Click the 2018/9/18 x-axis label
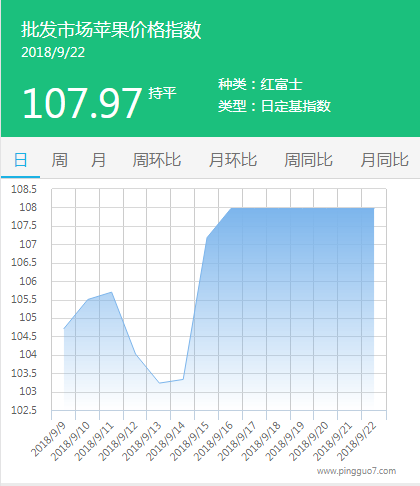Viewport: 420px width, 486px height. (x=262, y=441)
